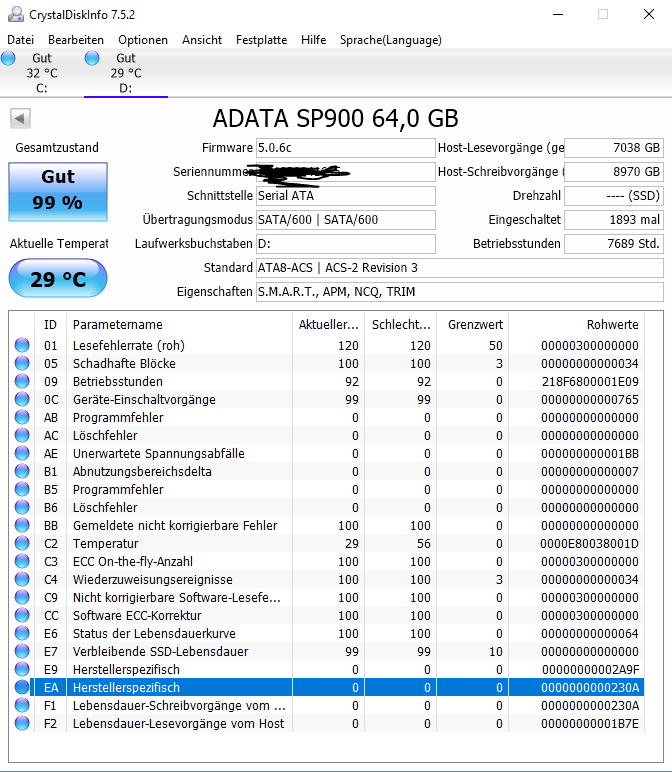Image resolution: width=672 pixels, height=772 pixels.
Task: Click the status orb for drive C:
Action: (8, 58)
